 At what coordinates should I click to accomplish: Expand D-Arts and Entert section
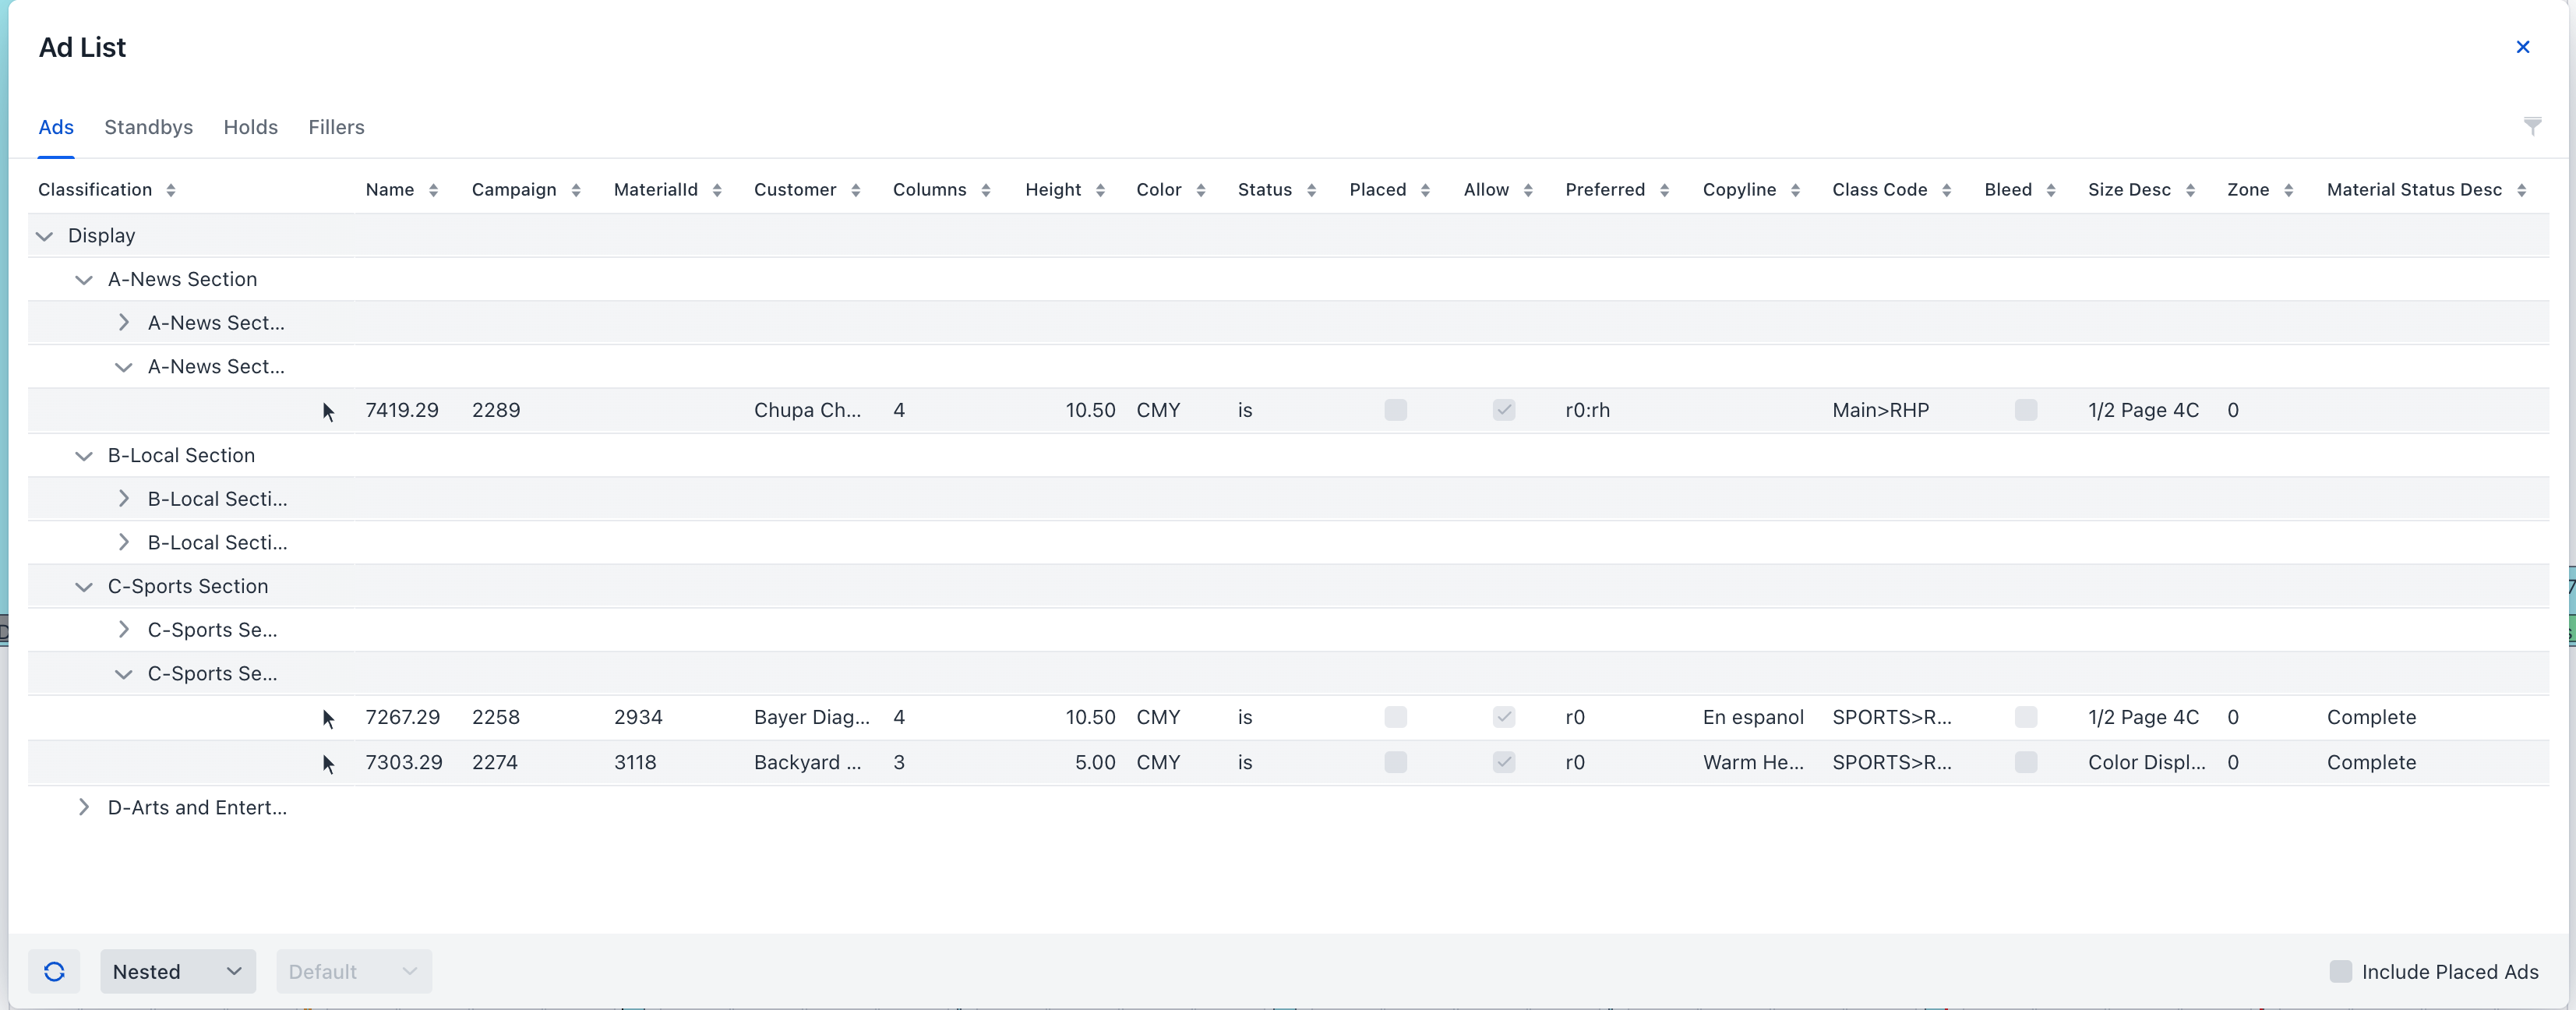coord(84,807)
